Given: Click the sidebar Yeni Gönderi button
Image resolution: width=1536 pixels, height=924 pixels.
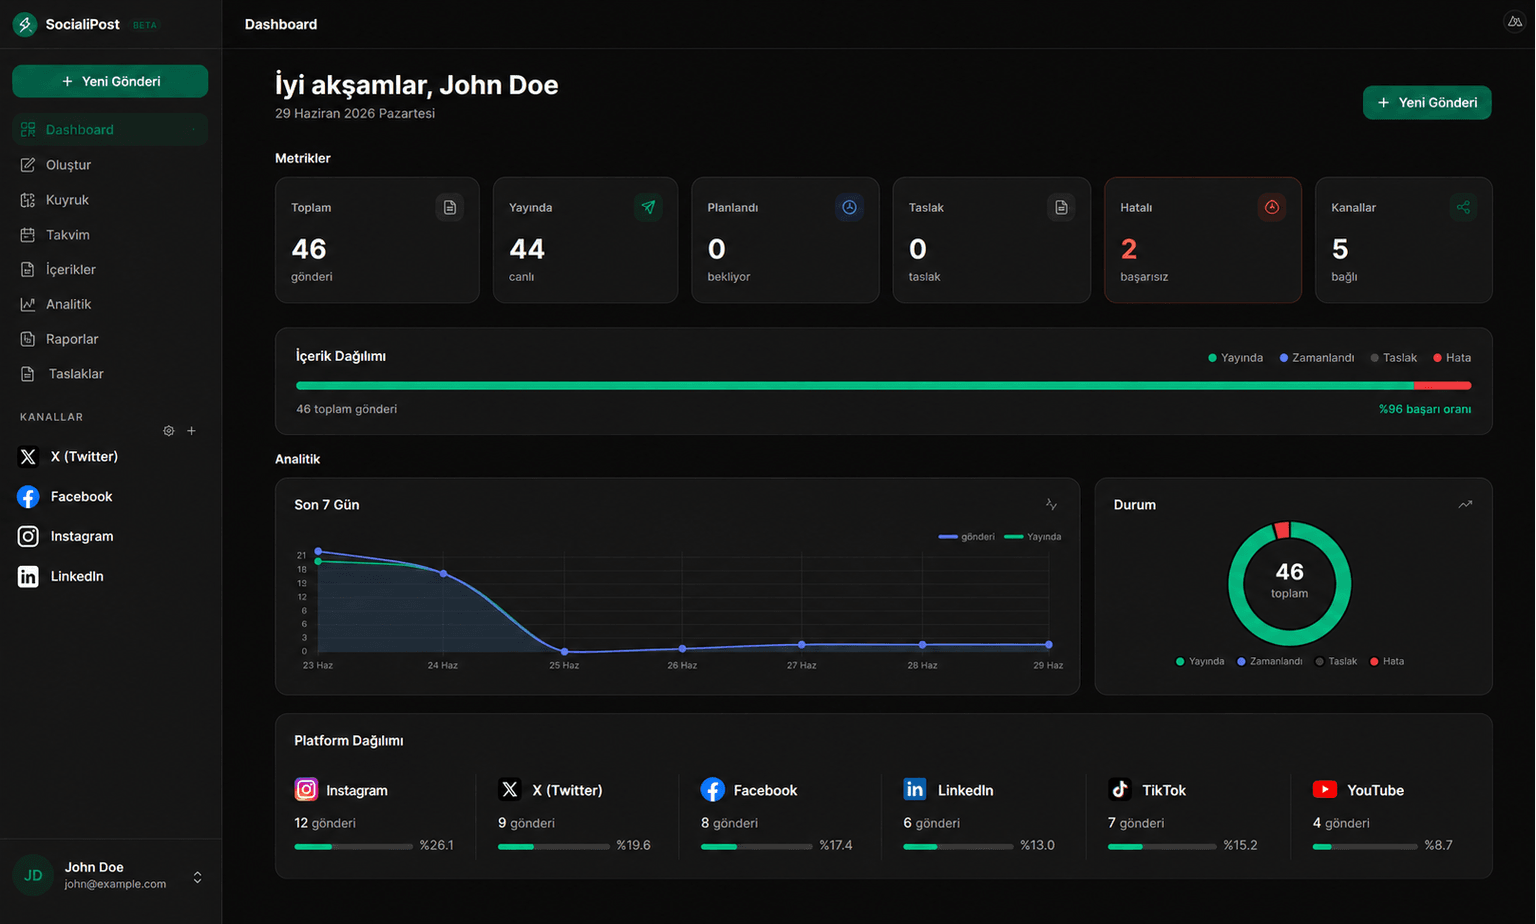Looking at the screenshot, I should coord(110,81).
